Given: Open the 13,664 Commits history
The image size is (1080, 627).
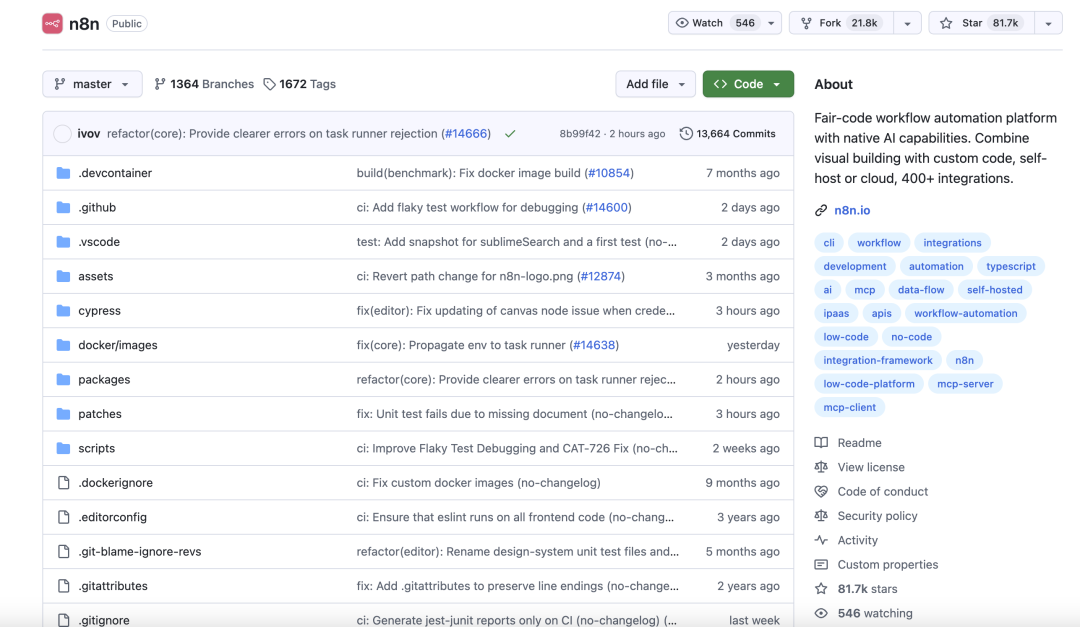Looking at the screenshot, I should coord(727,134).
